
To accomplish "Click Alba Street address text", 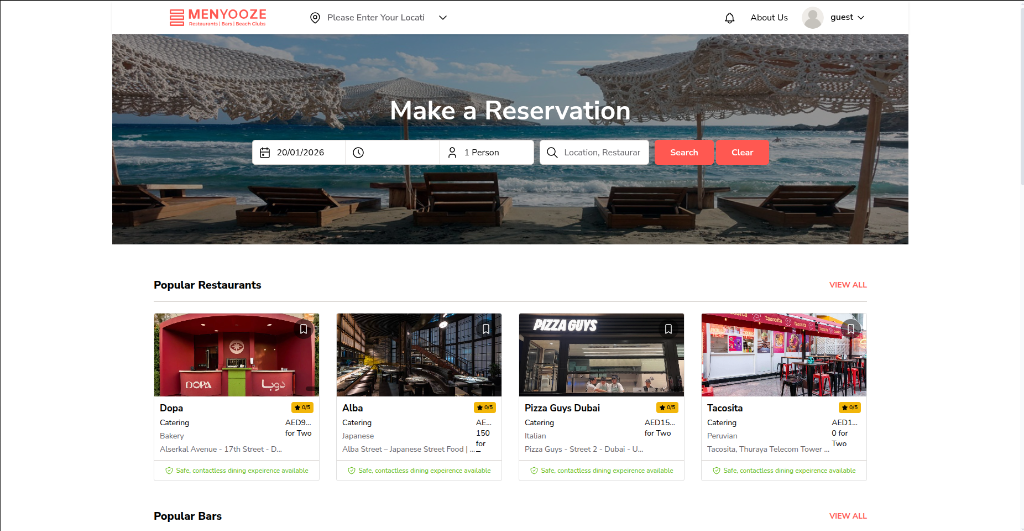I will (x=408, y=449).
